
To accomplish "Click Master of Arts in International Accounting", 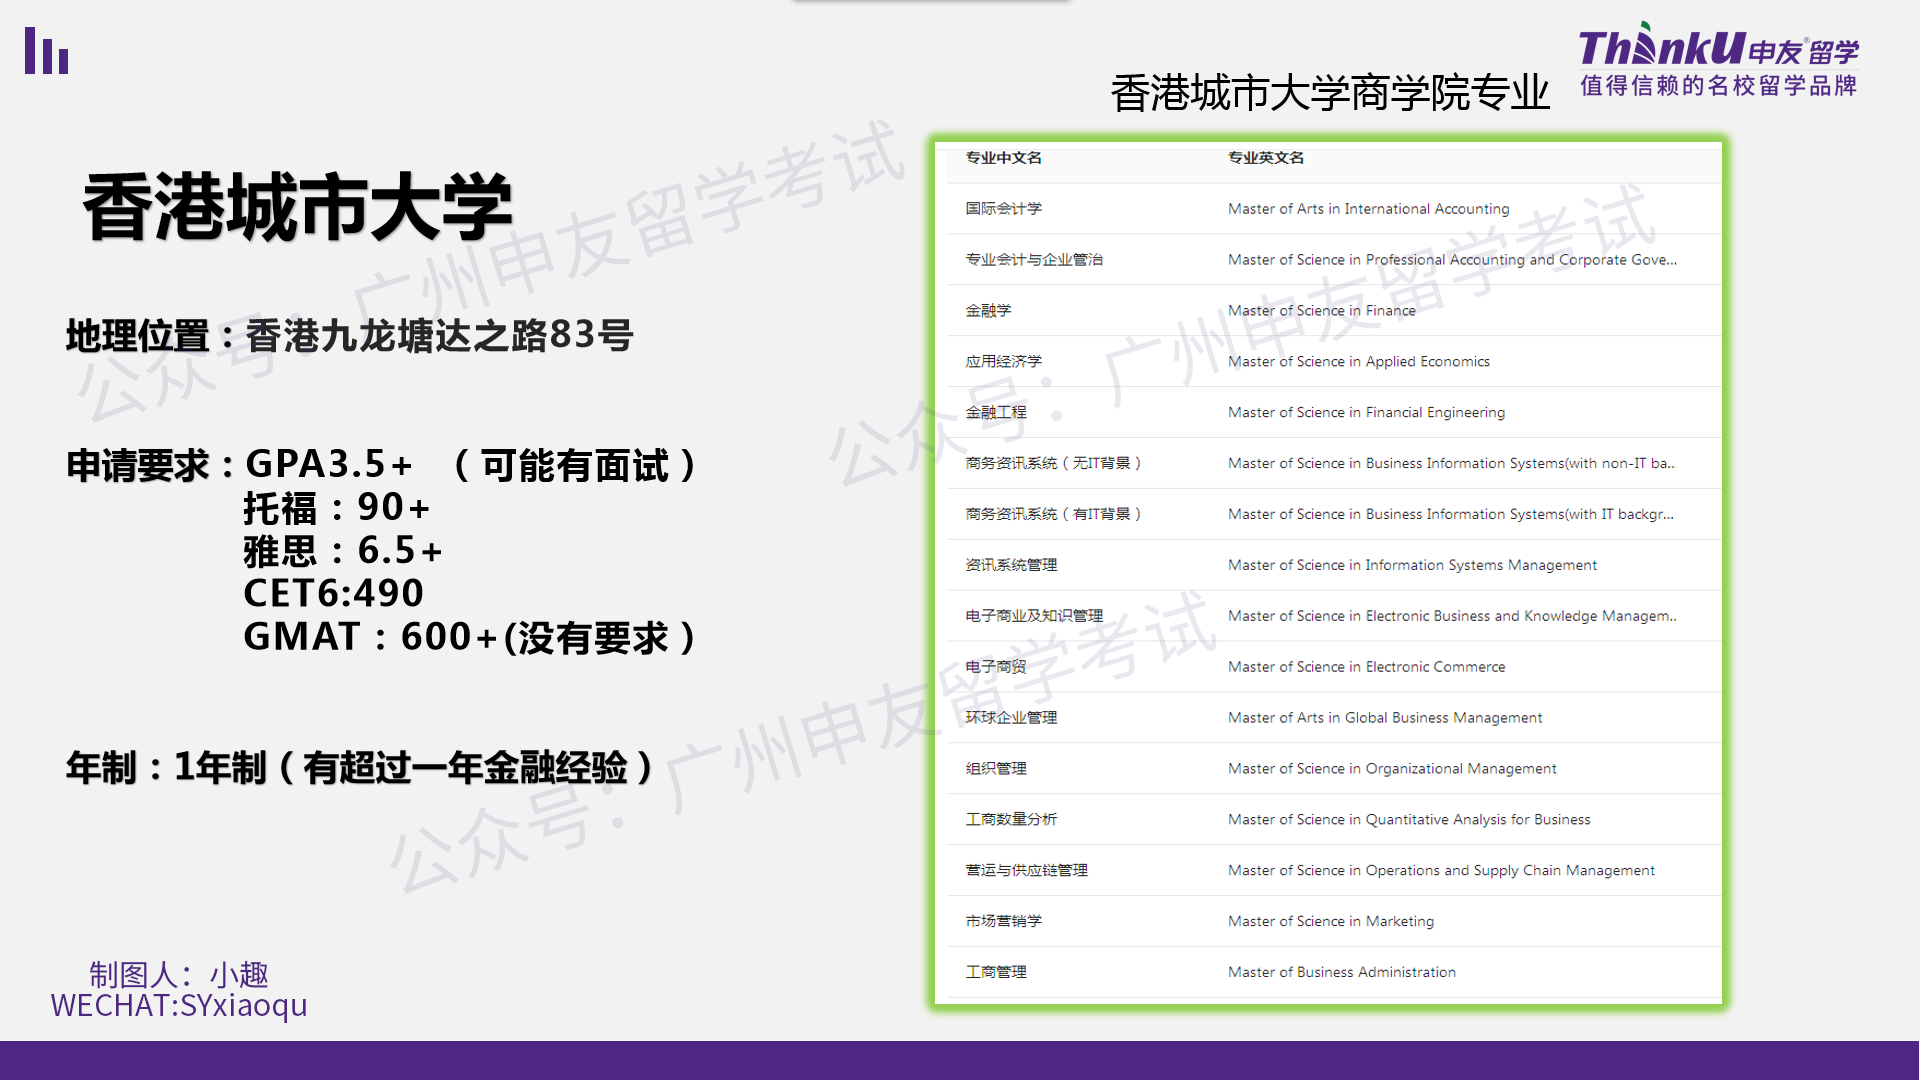I will [x=1368, y=209].
